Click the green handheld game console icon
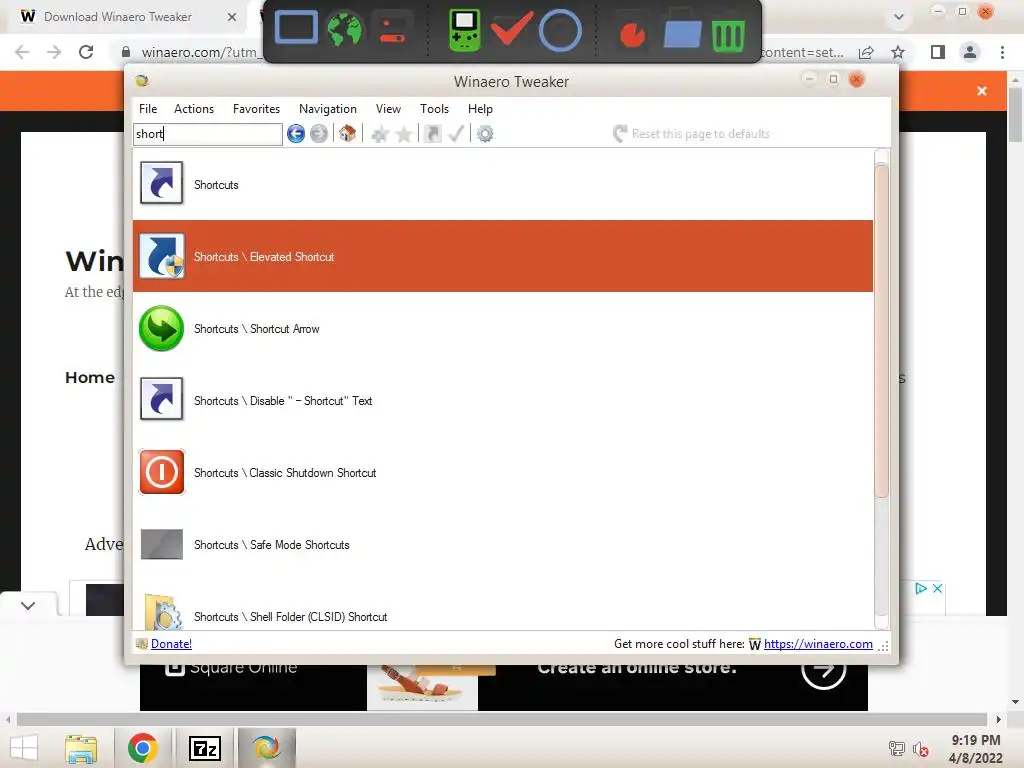The height and width of the screenshot is (768, 1024). 465,30
